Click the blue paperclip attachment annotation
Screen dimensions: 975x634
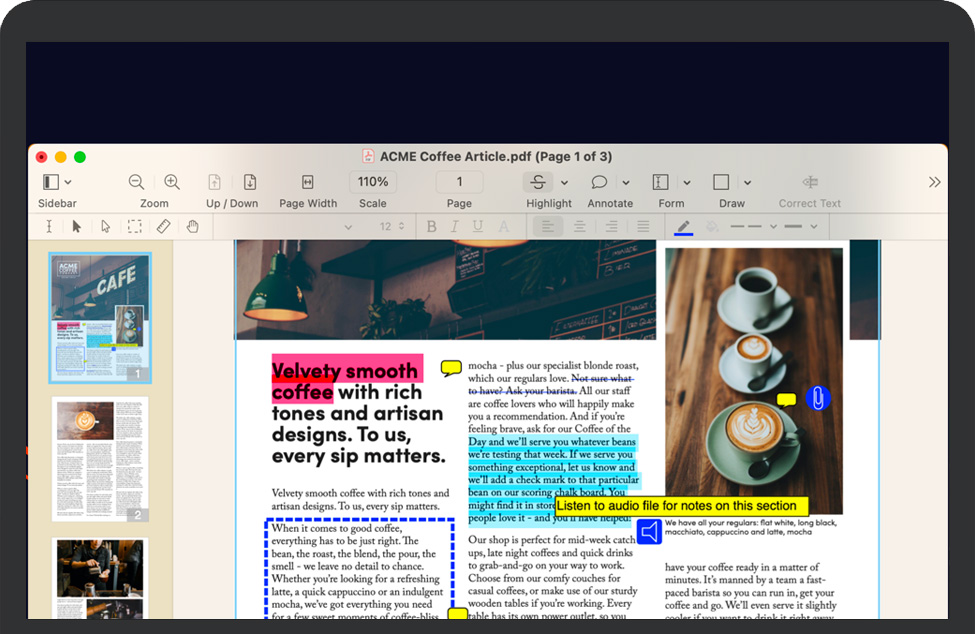(818, 398)
